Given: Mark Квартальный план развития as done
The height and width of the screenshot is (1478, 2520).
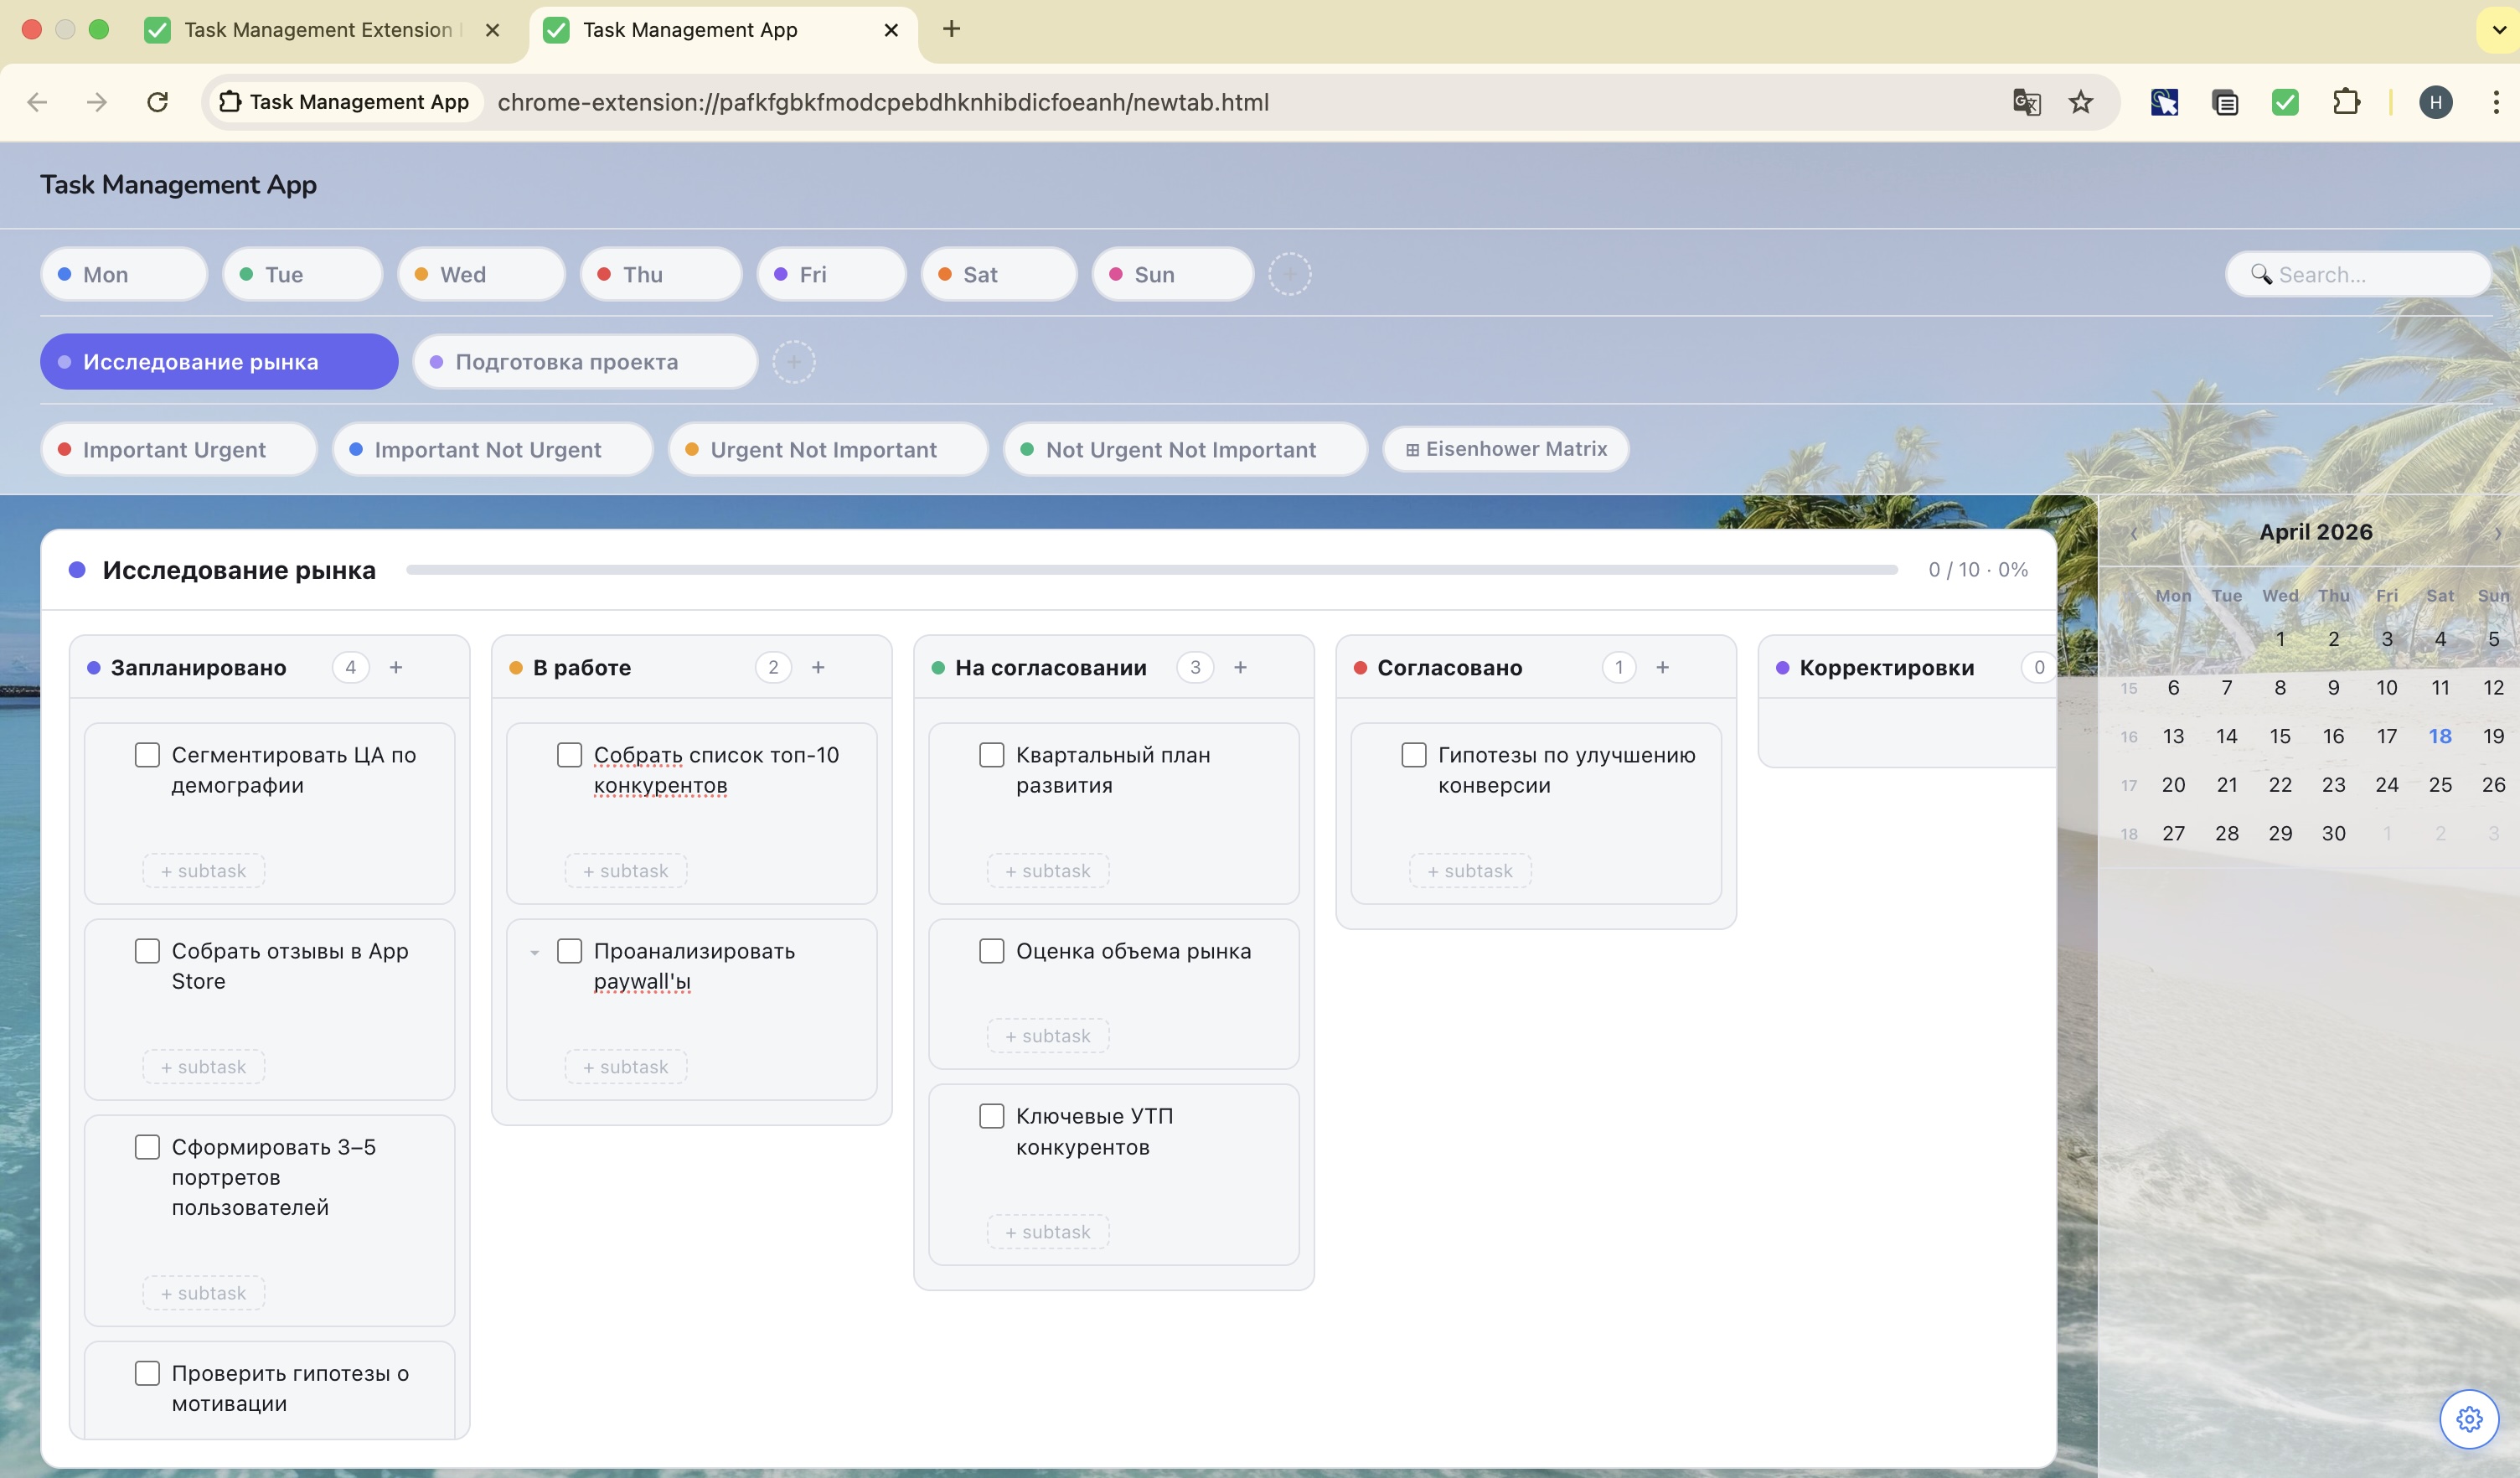Looking at the screenshot, I should (991, 755).
